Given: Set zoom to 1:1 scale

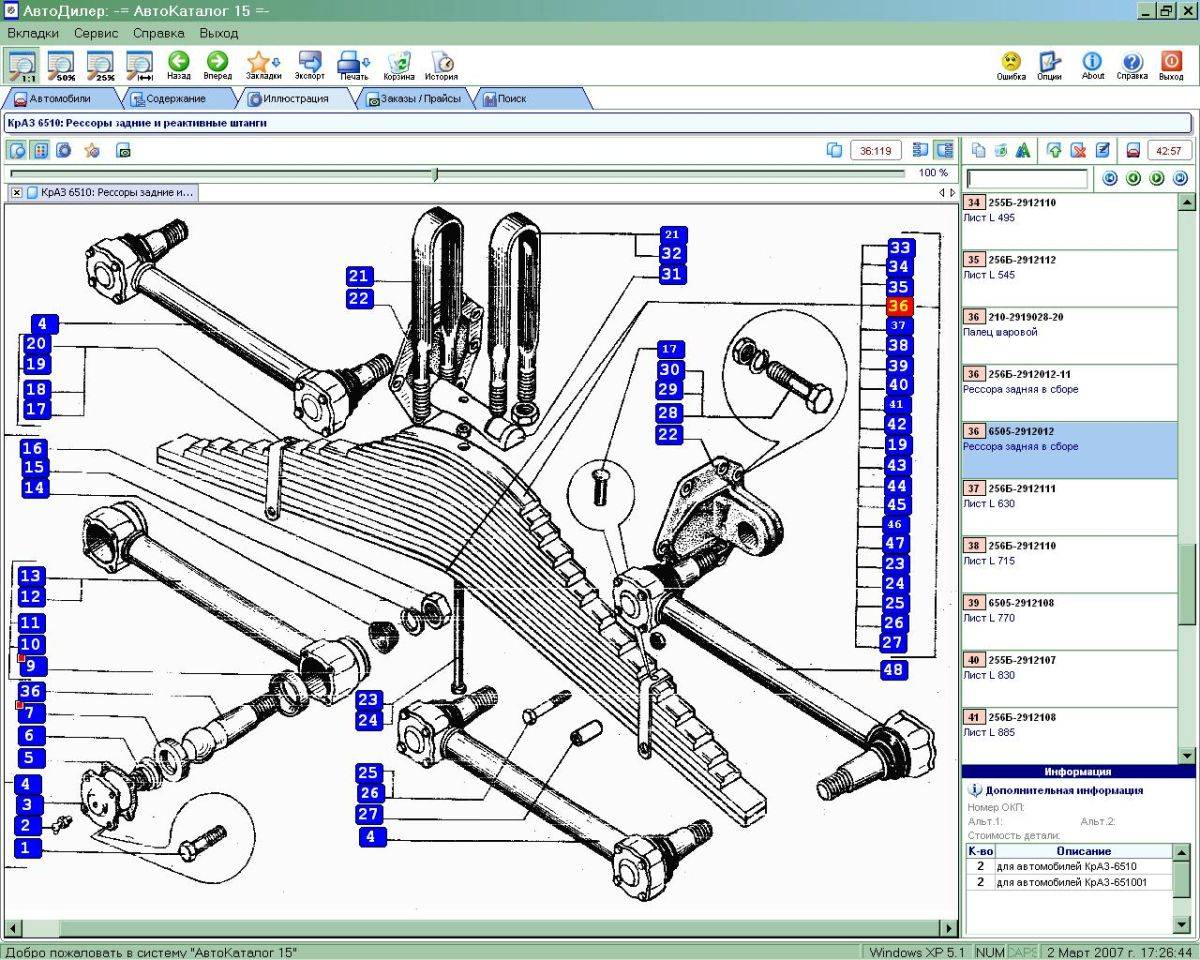Looking at the screenshot, I should 22,65.
